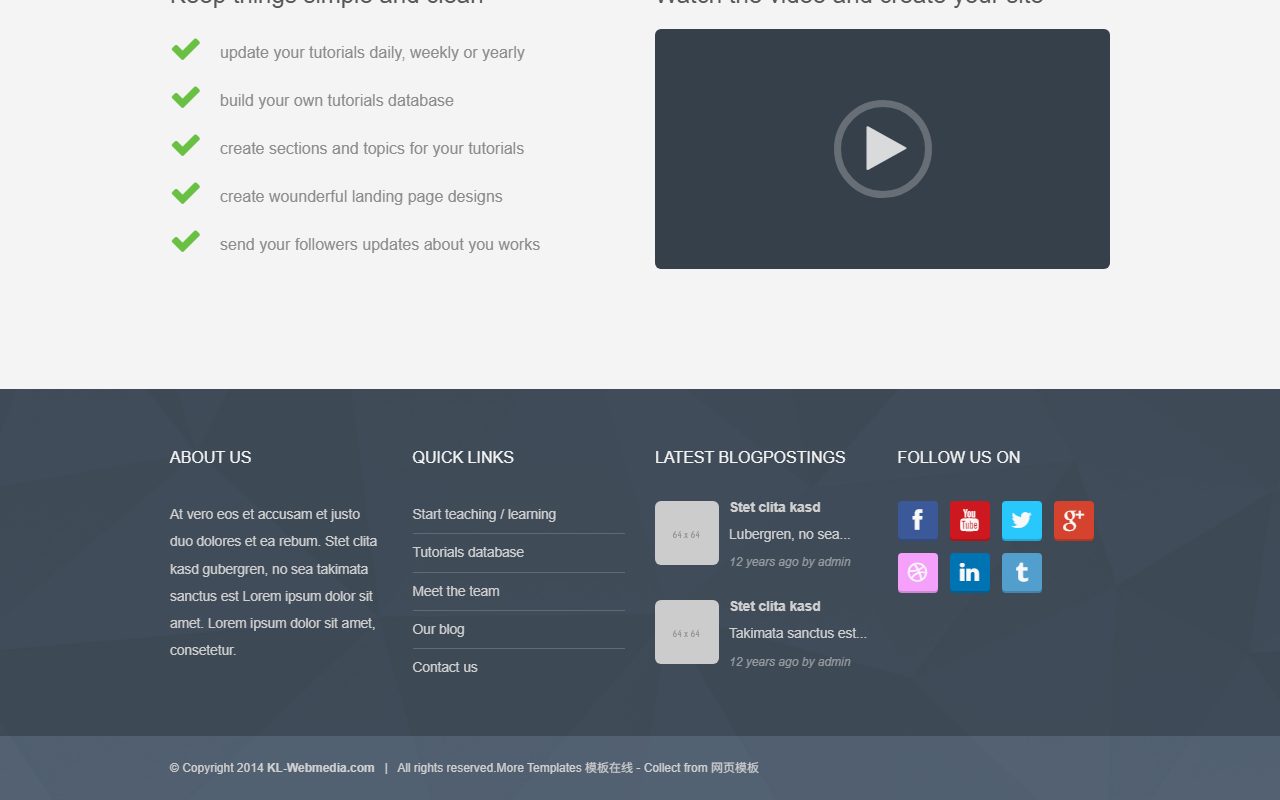The width and height of the screenshot is (1280, 800).
Task: Visit KL-Webmedia.com copyright link
Action: [x=321, y=768]
